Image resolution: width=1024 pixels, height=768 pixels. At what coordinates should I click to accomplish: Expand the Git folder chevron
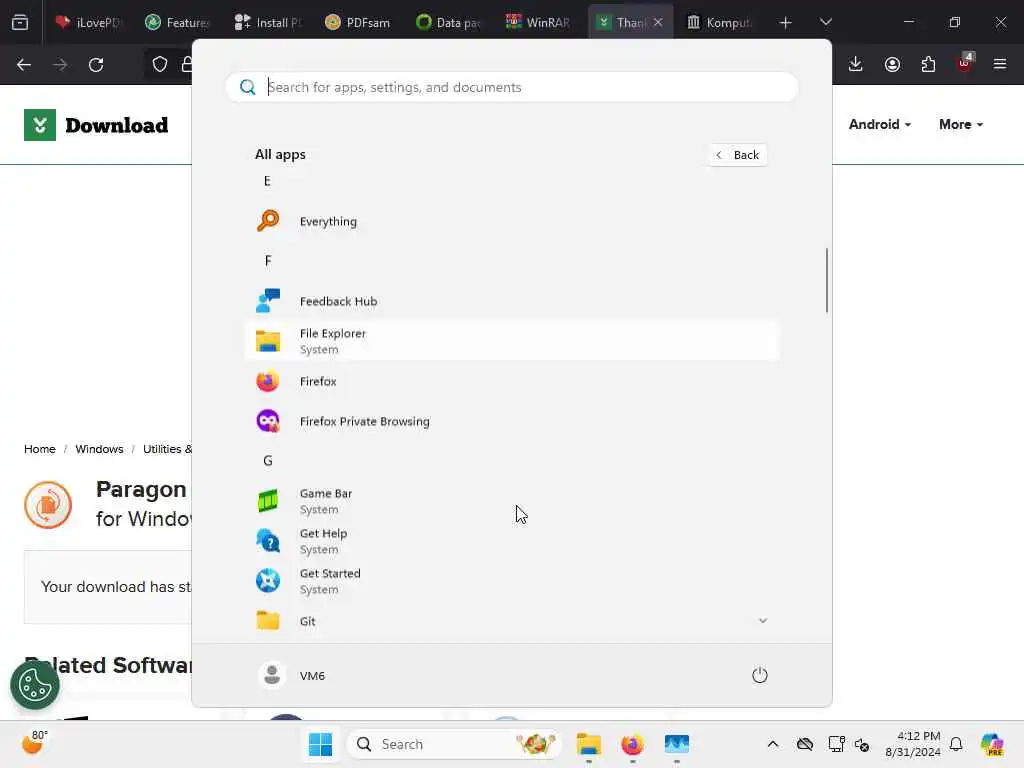point(762,620)
